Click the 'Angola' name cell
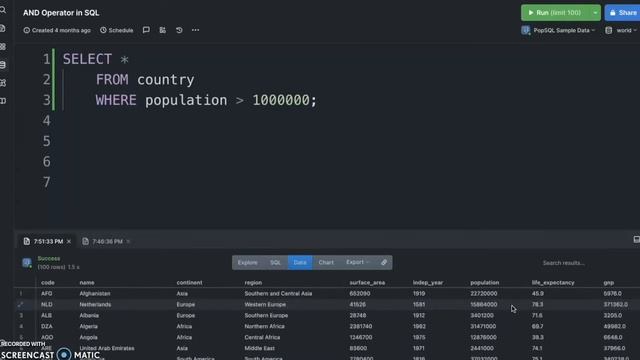 88,338
